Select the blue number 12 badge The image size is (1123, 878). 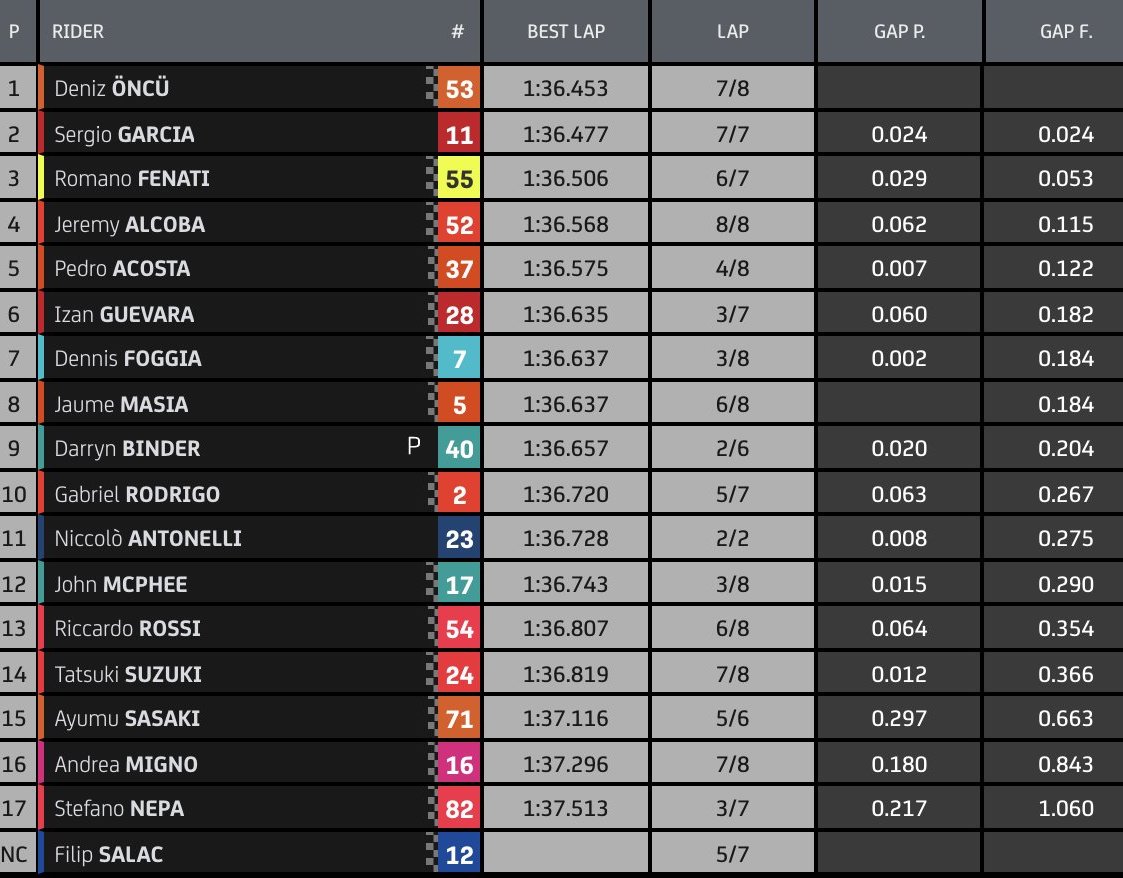click(458, 854)
